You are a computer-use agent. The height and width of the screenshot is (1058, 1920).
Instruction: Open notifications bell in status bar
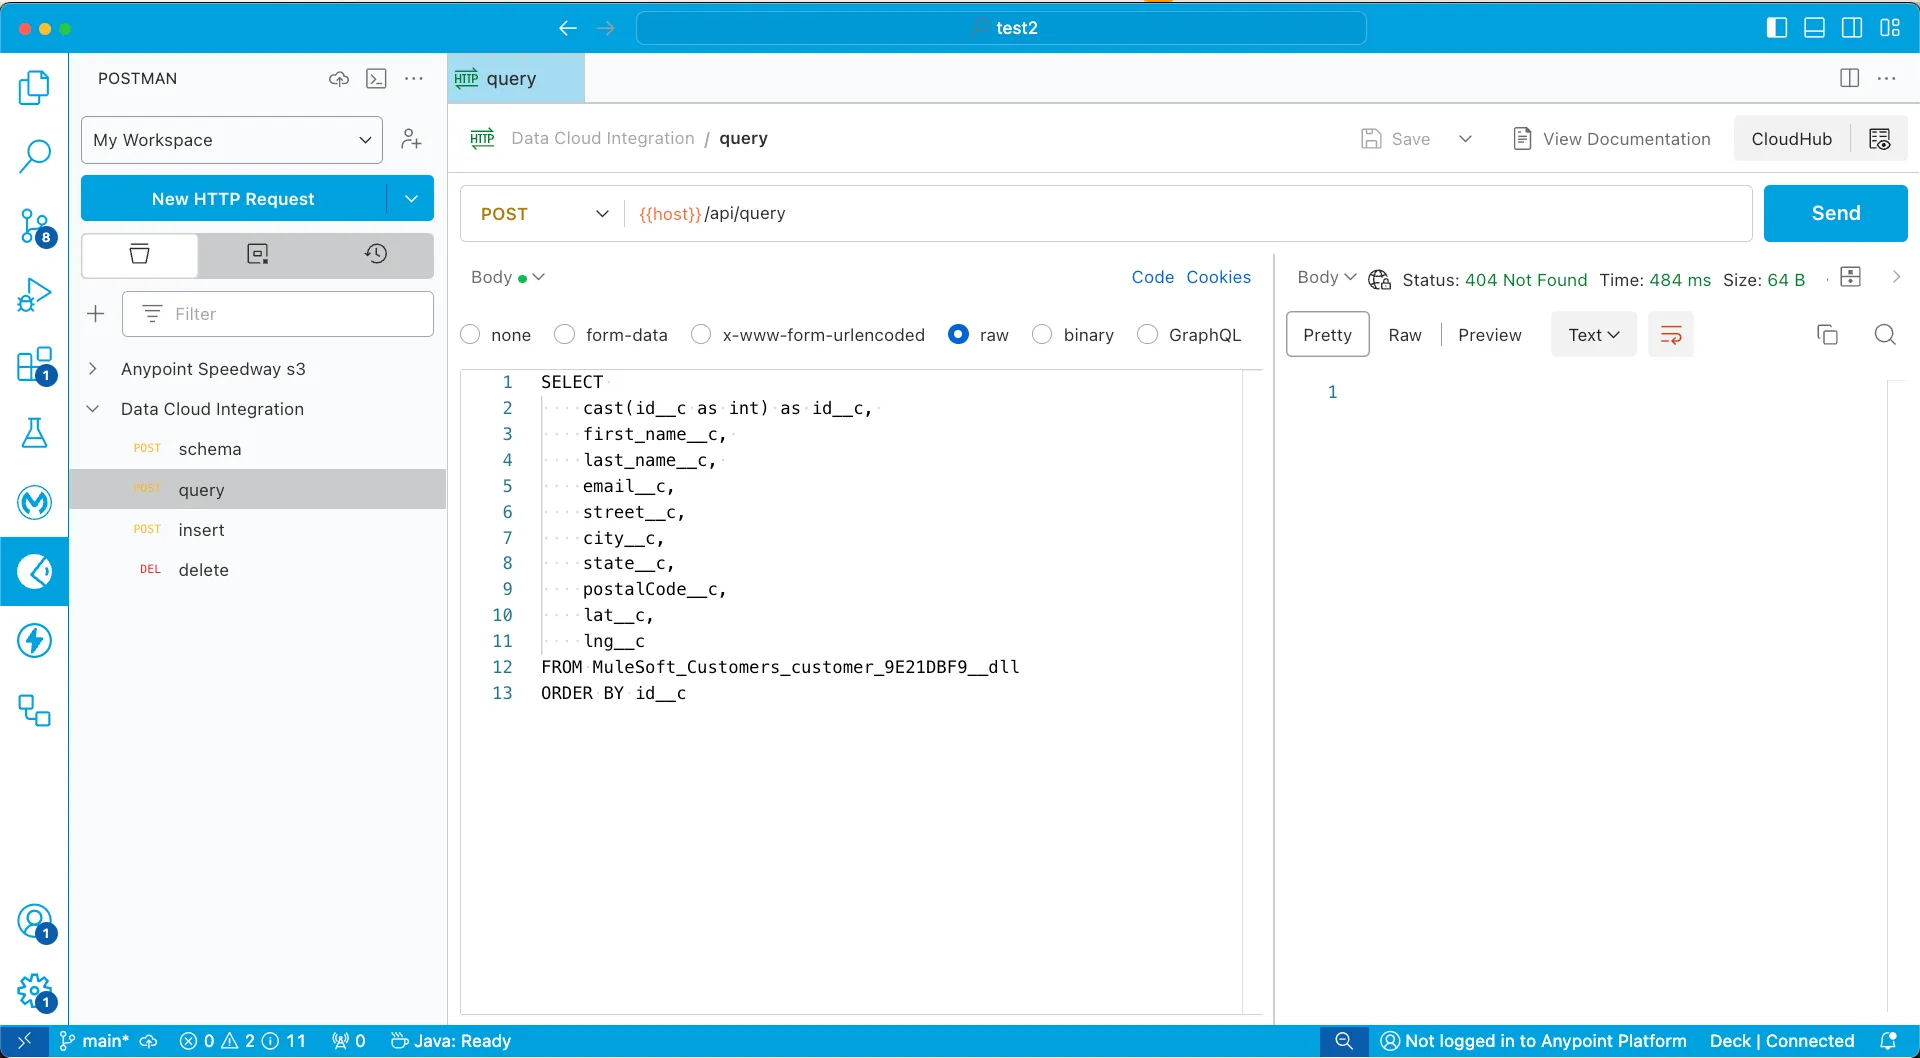(x=1888, y=1041)
